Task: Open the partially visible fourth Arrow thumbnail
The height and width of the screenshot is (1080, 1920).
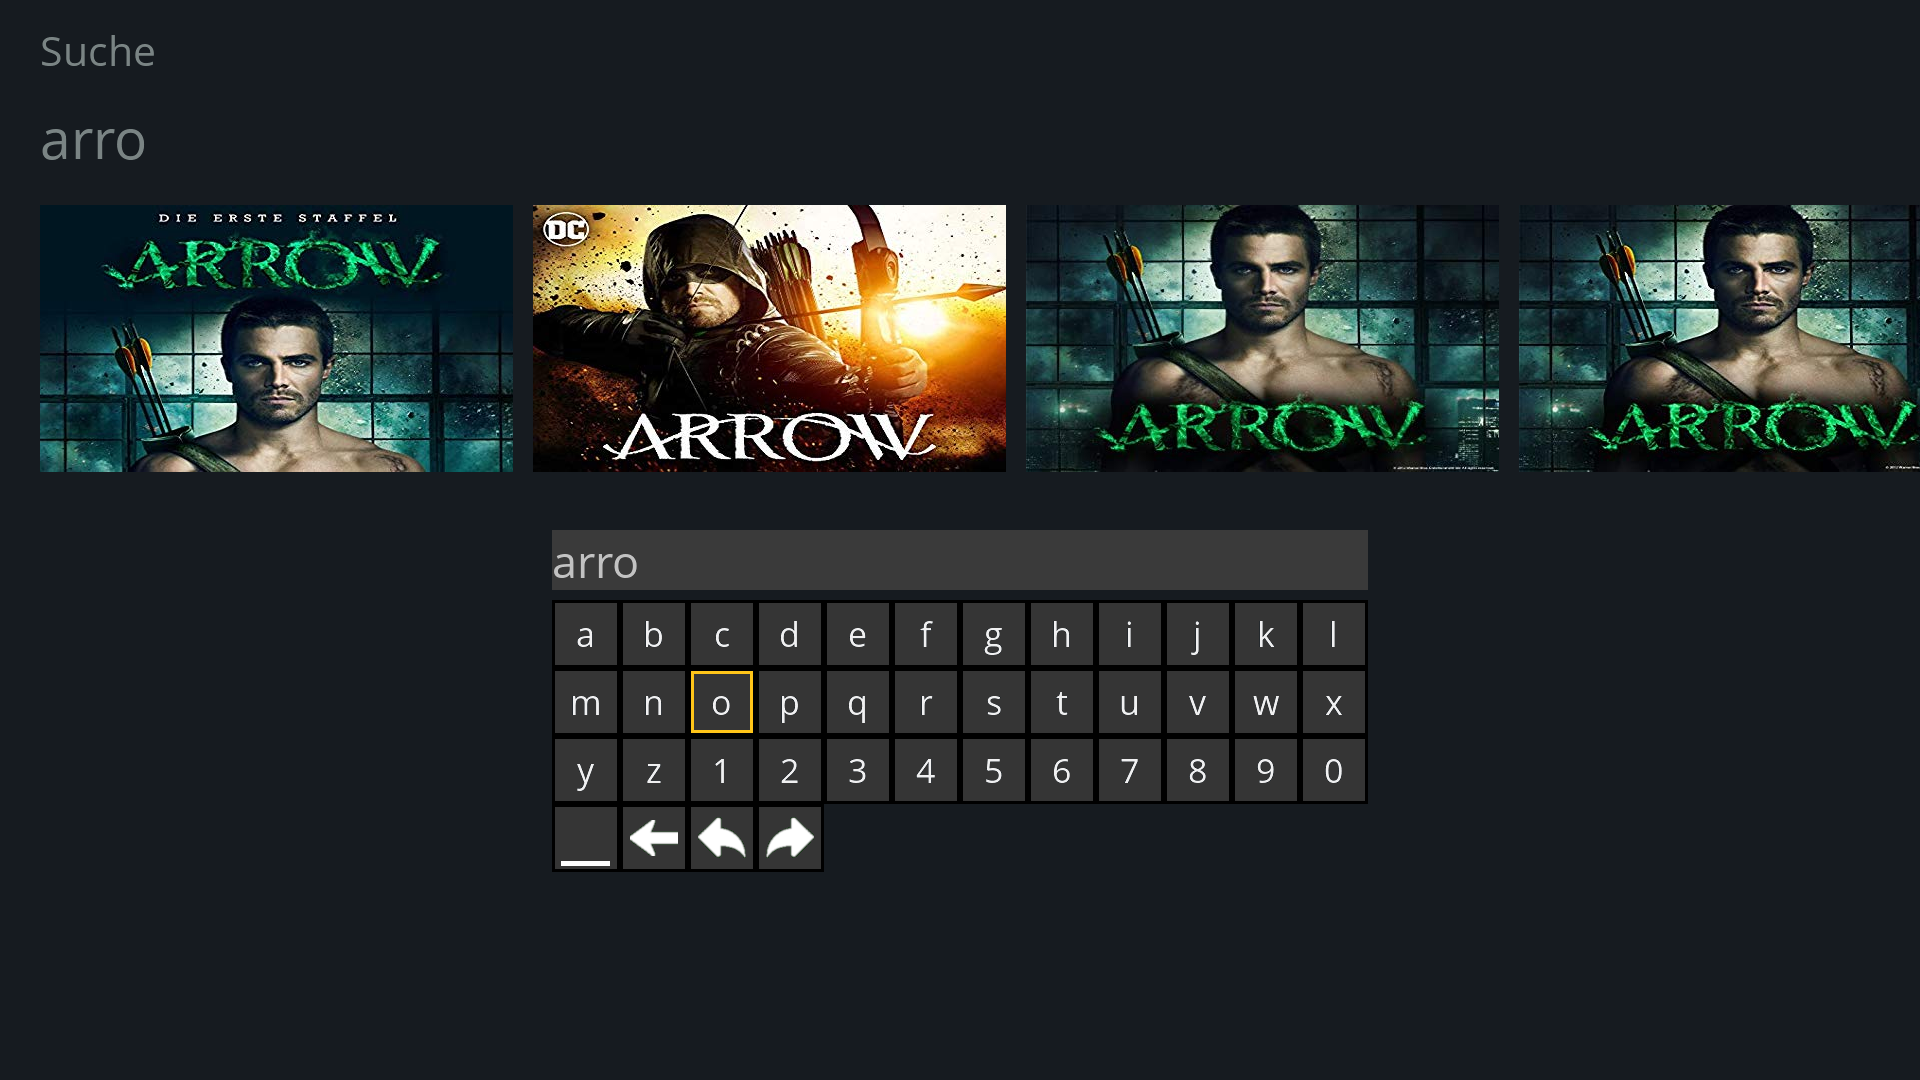Action: [1719, 338]
